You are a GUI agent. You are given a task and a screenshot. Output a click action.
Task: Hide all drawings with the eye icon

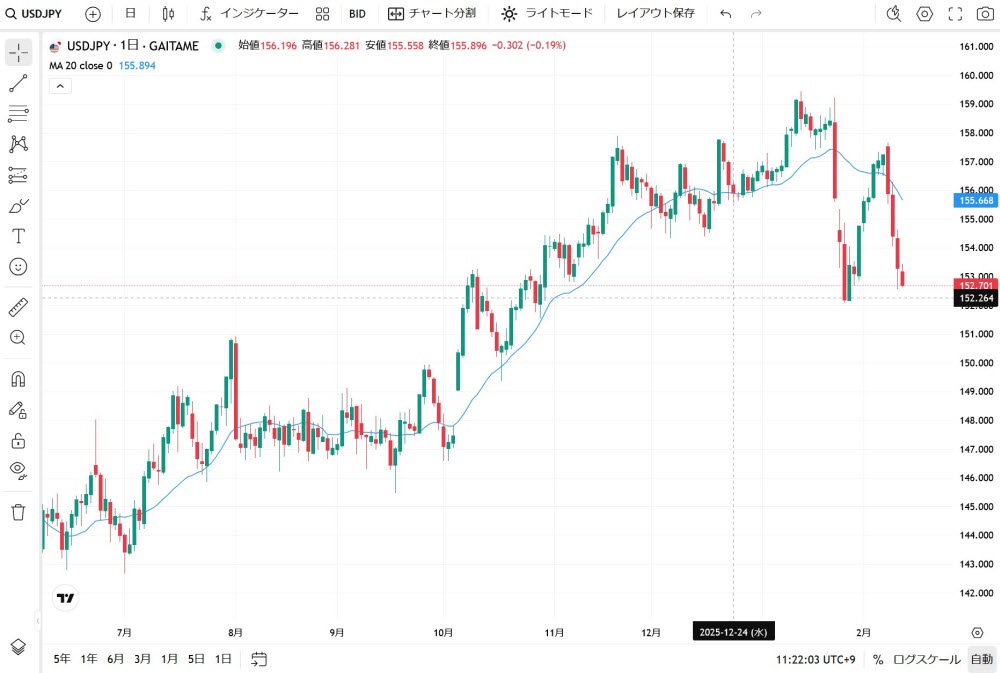point(18,469)
